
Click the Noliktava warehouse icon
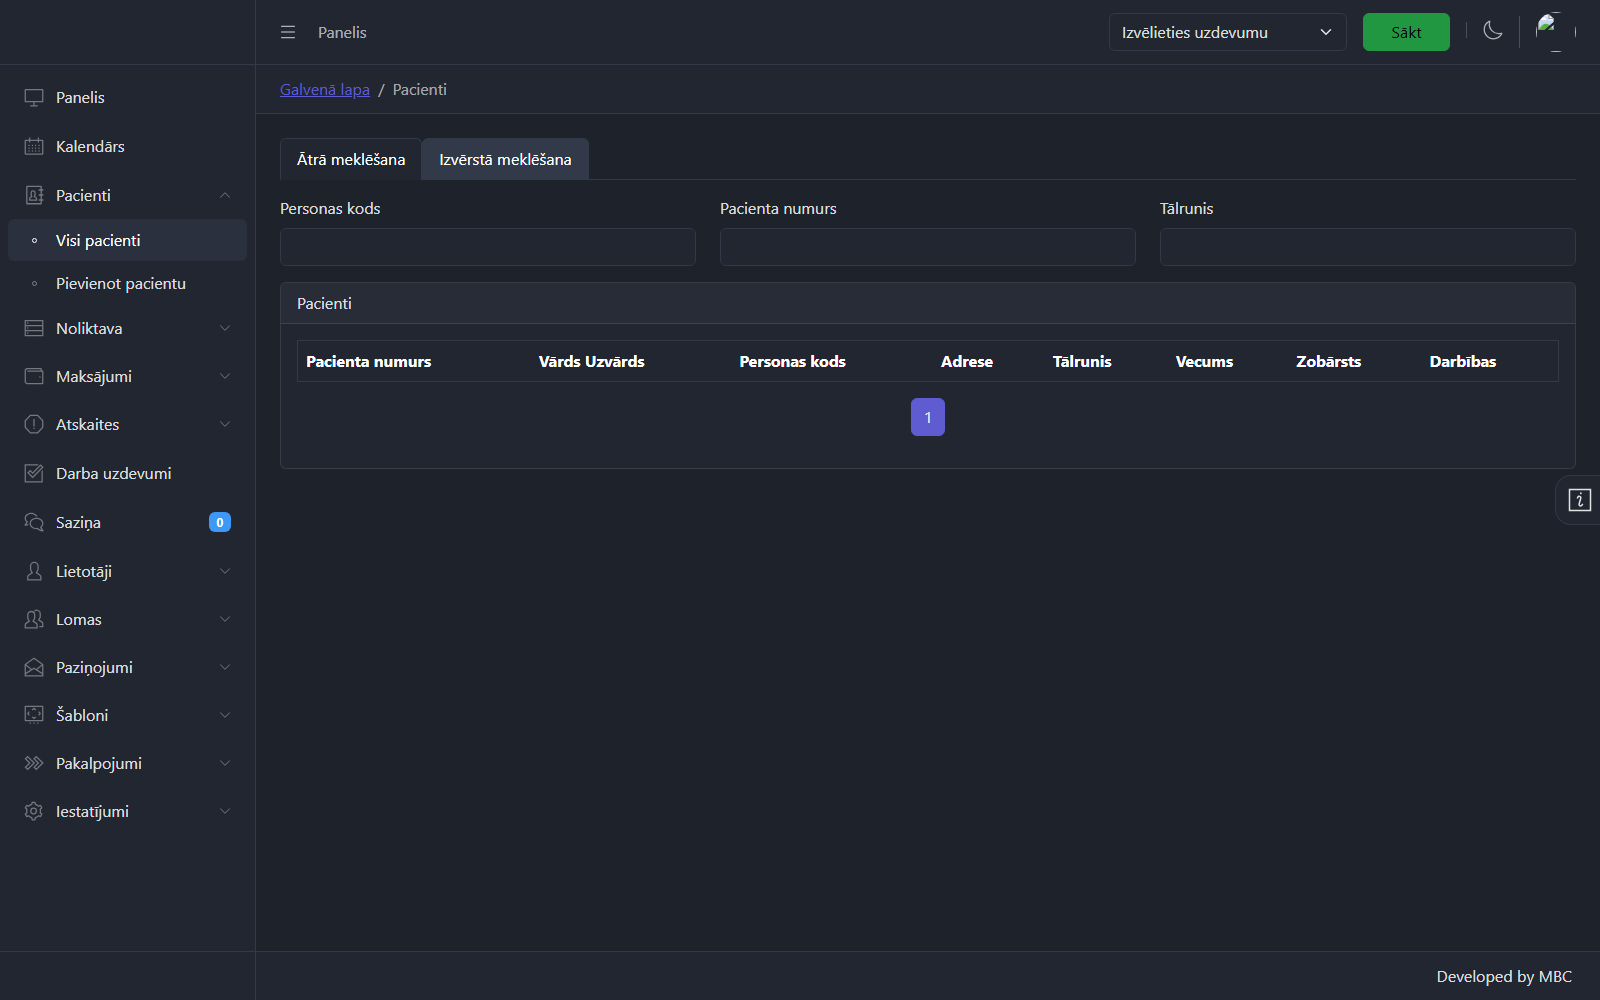pos(34,328)
